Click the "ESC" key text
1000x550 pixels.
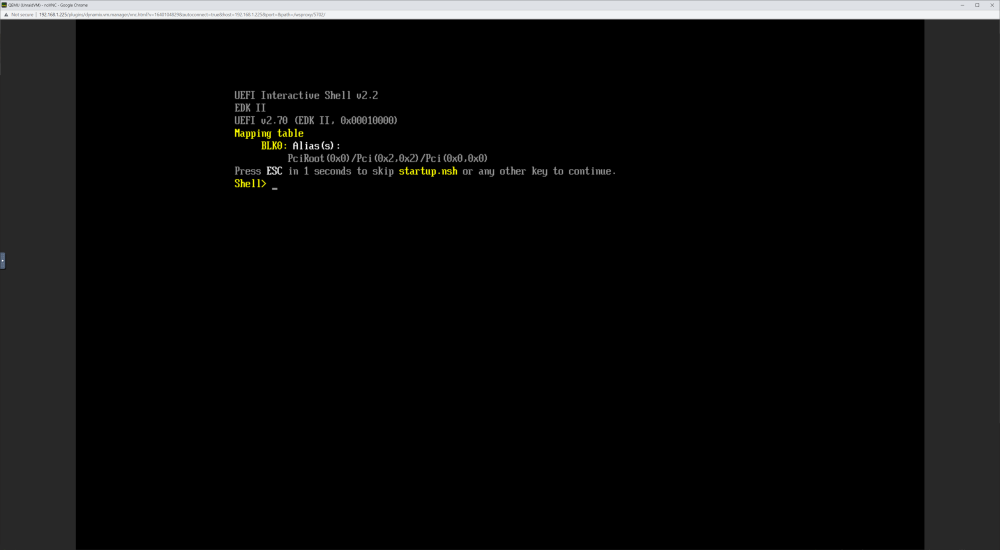(x=274, y=171)
